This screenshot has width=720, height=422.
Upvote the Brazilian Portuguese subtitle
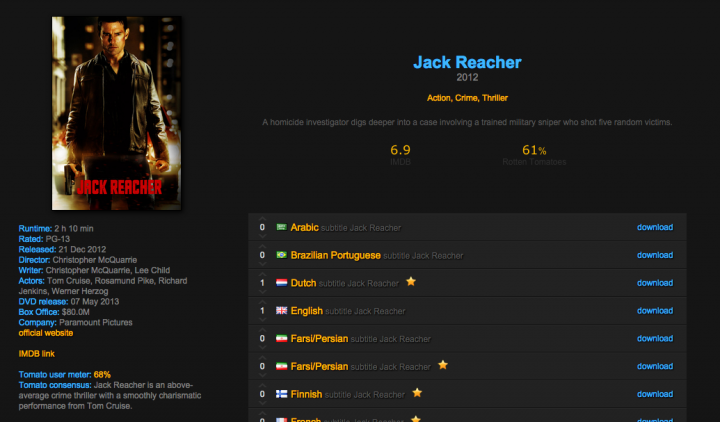(x=262, y=247)
